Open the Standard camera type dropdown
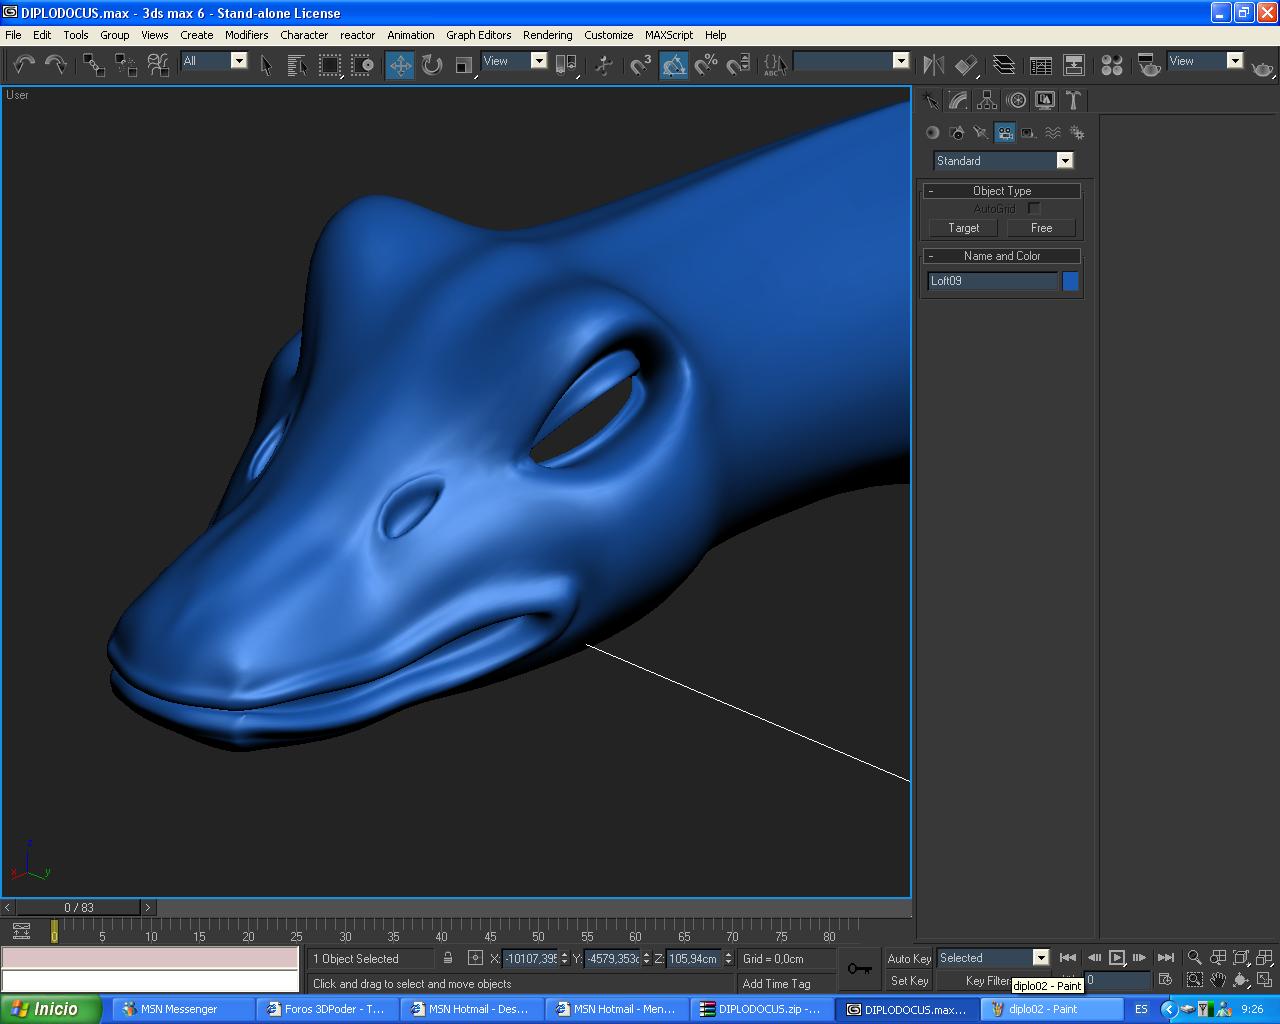Image resolution: width=1280 pixels, height=1024 pixels. (x=1064, y=161)
